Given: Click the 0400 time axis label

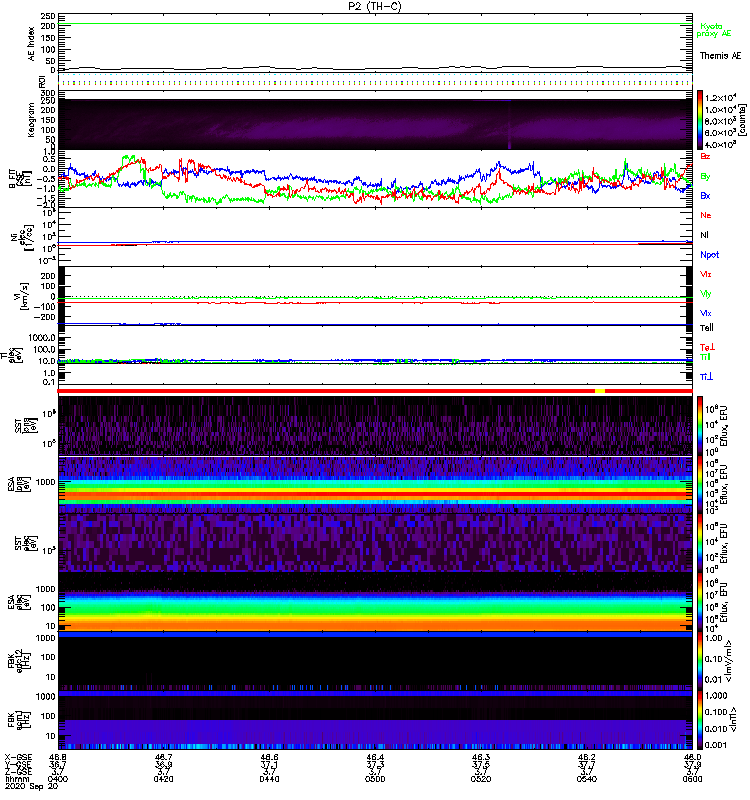Looking at the screenshot, I should (x=58, y=779).
